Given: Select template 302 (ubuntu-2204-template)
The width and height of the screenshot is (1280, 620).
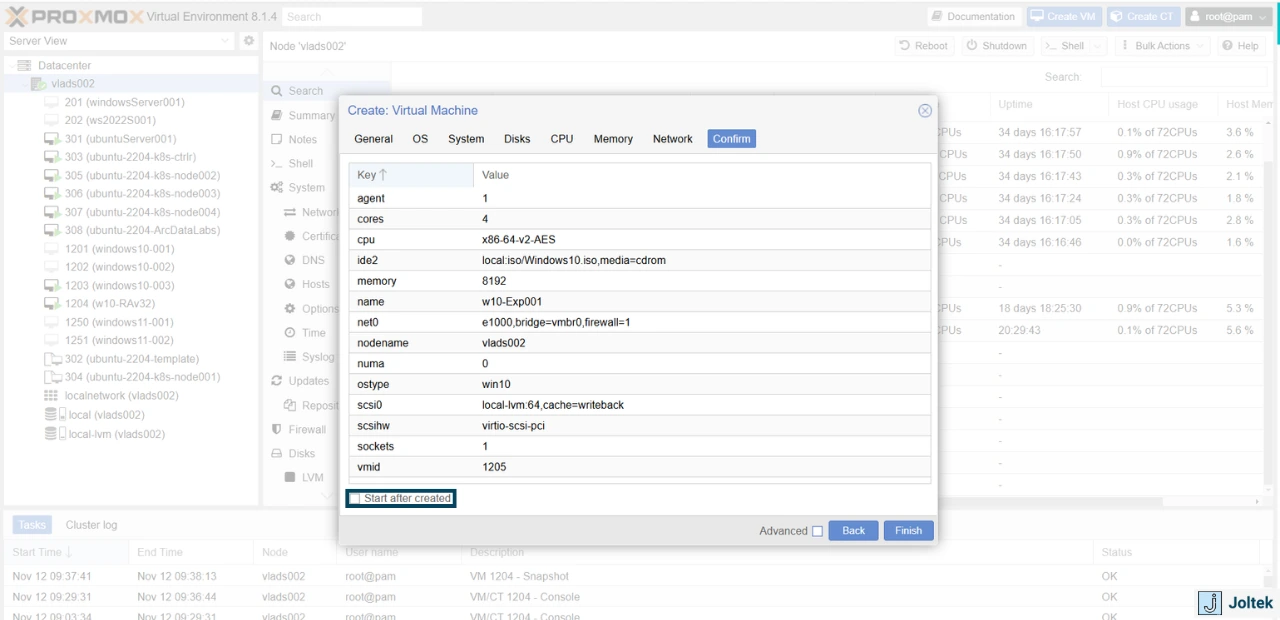Looking at the screenshot, I should (132, 358).
